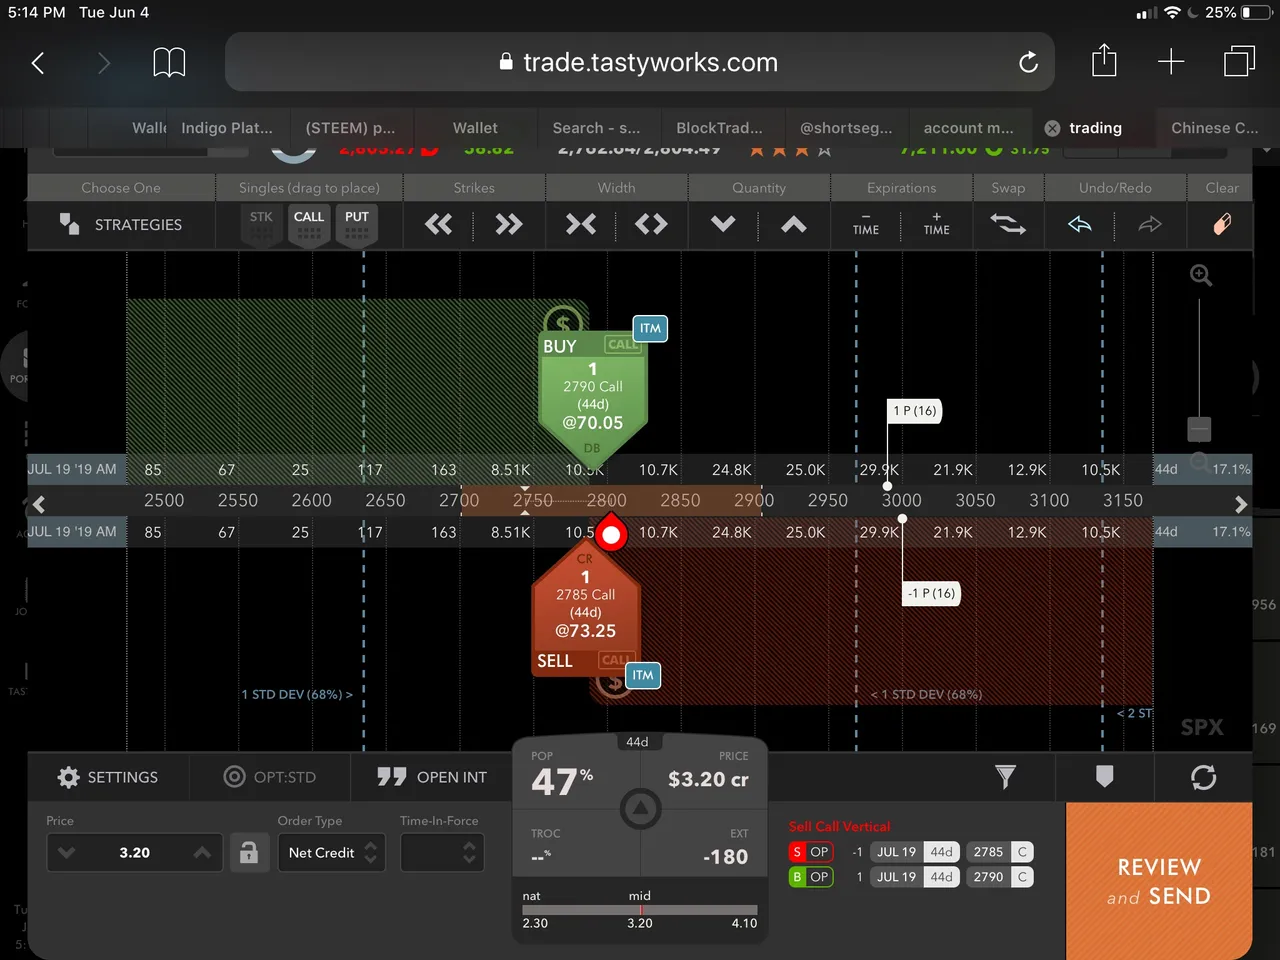The image size is (1280, 960).
Task: Click the round price dial knob
Action: click(641, 808)
